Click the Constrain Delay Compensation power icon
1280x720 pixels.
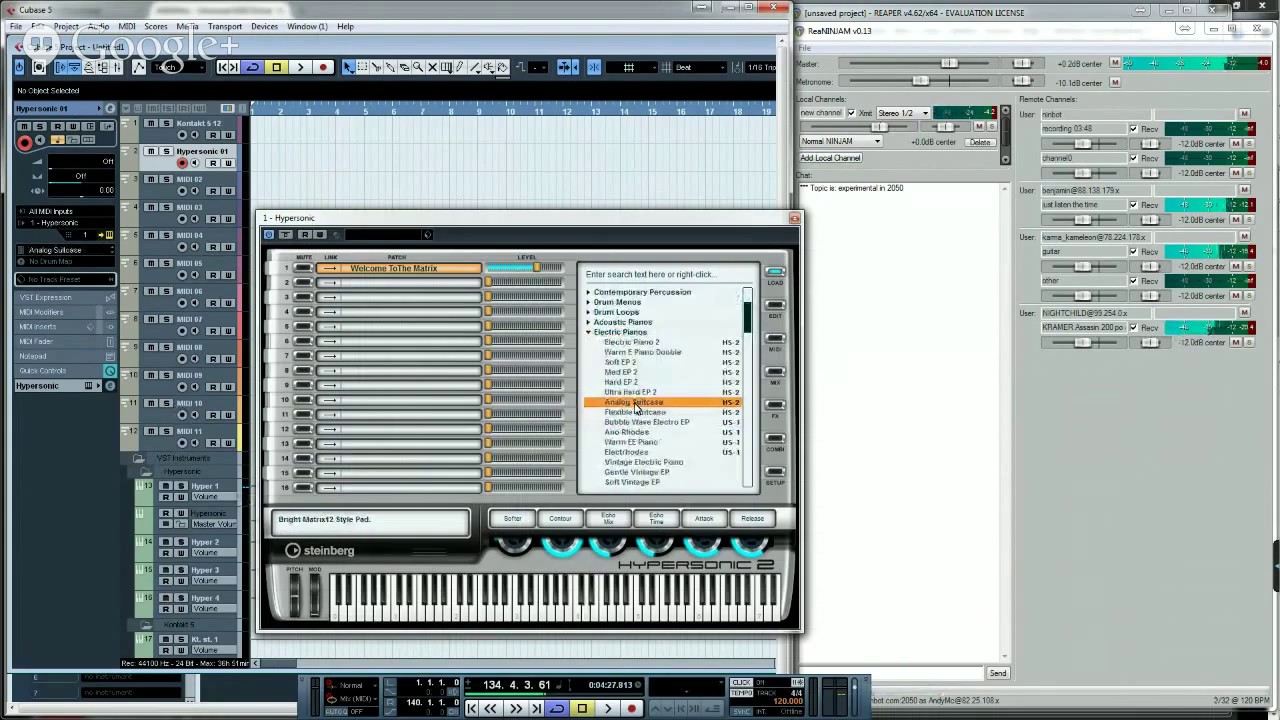click(18, 67)
